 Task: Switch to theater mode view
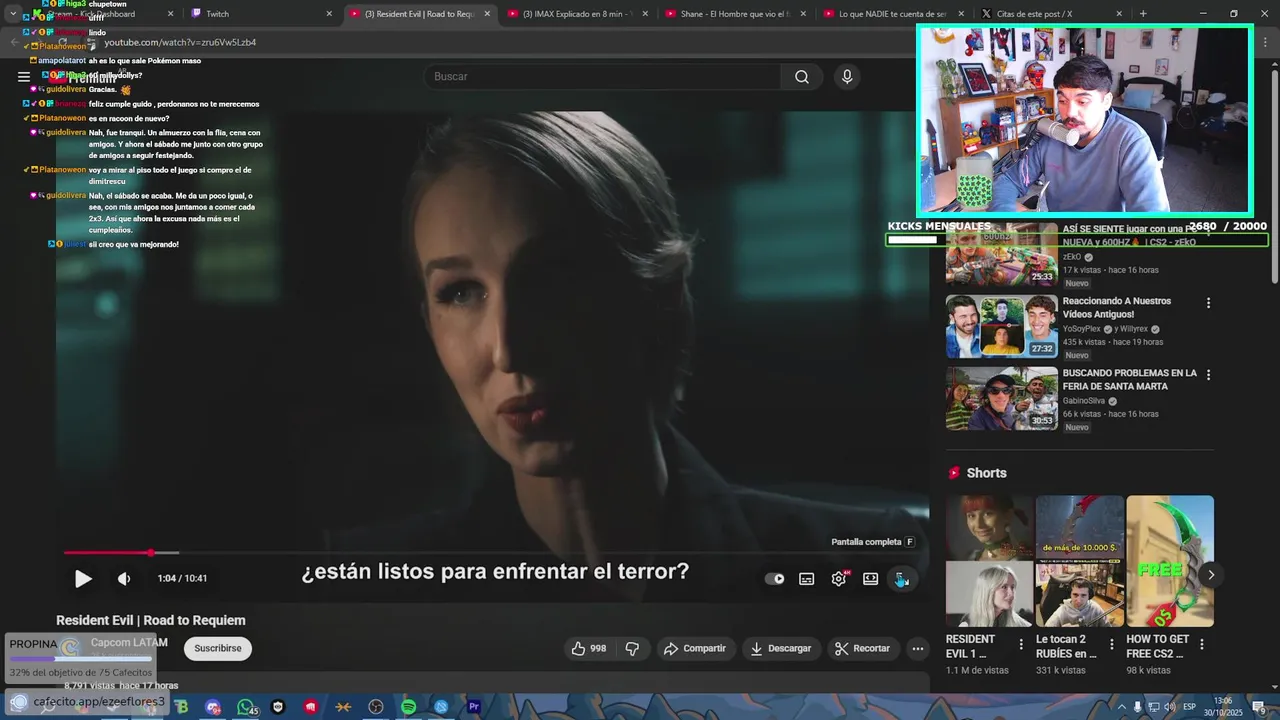pyautogui.click(x=871, y=578)
